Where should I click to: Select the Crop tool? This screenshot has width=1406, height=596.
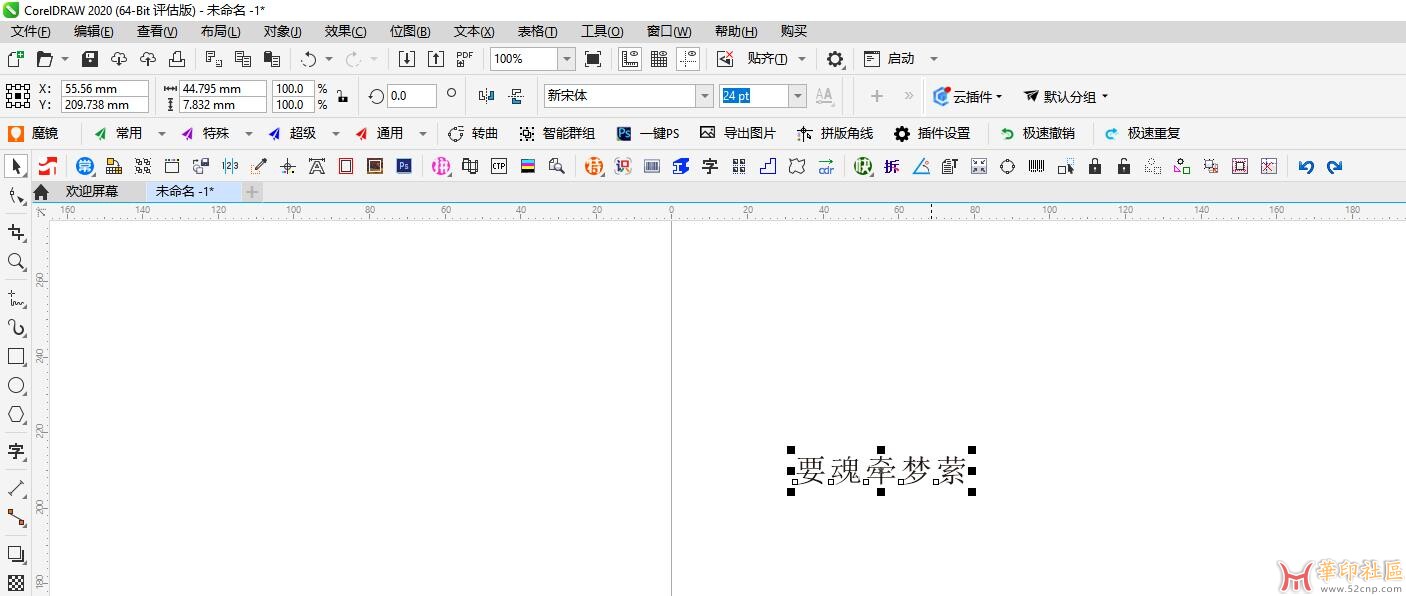pos(16,233)
